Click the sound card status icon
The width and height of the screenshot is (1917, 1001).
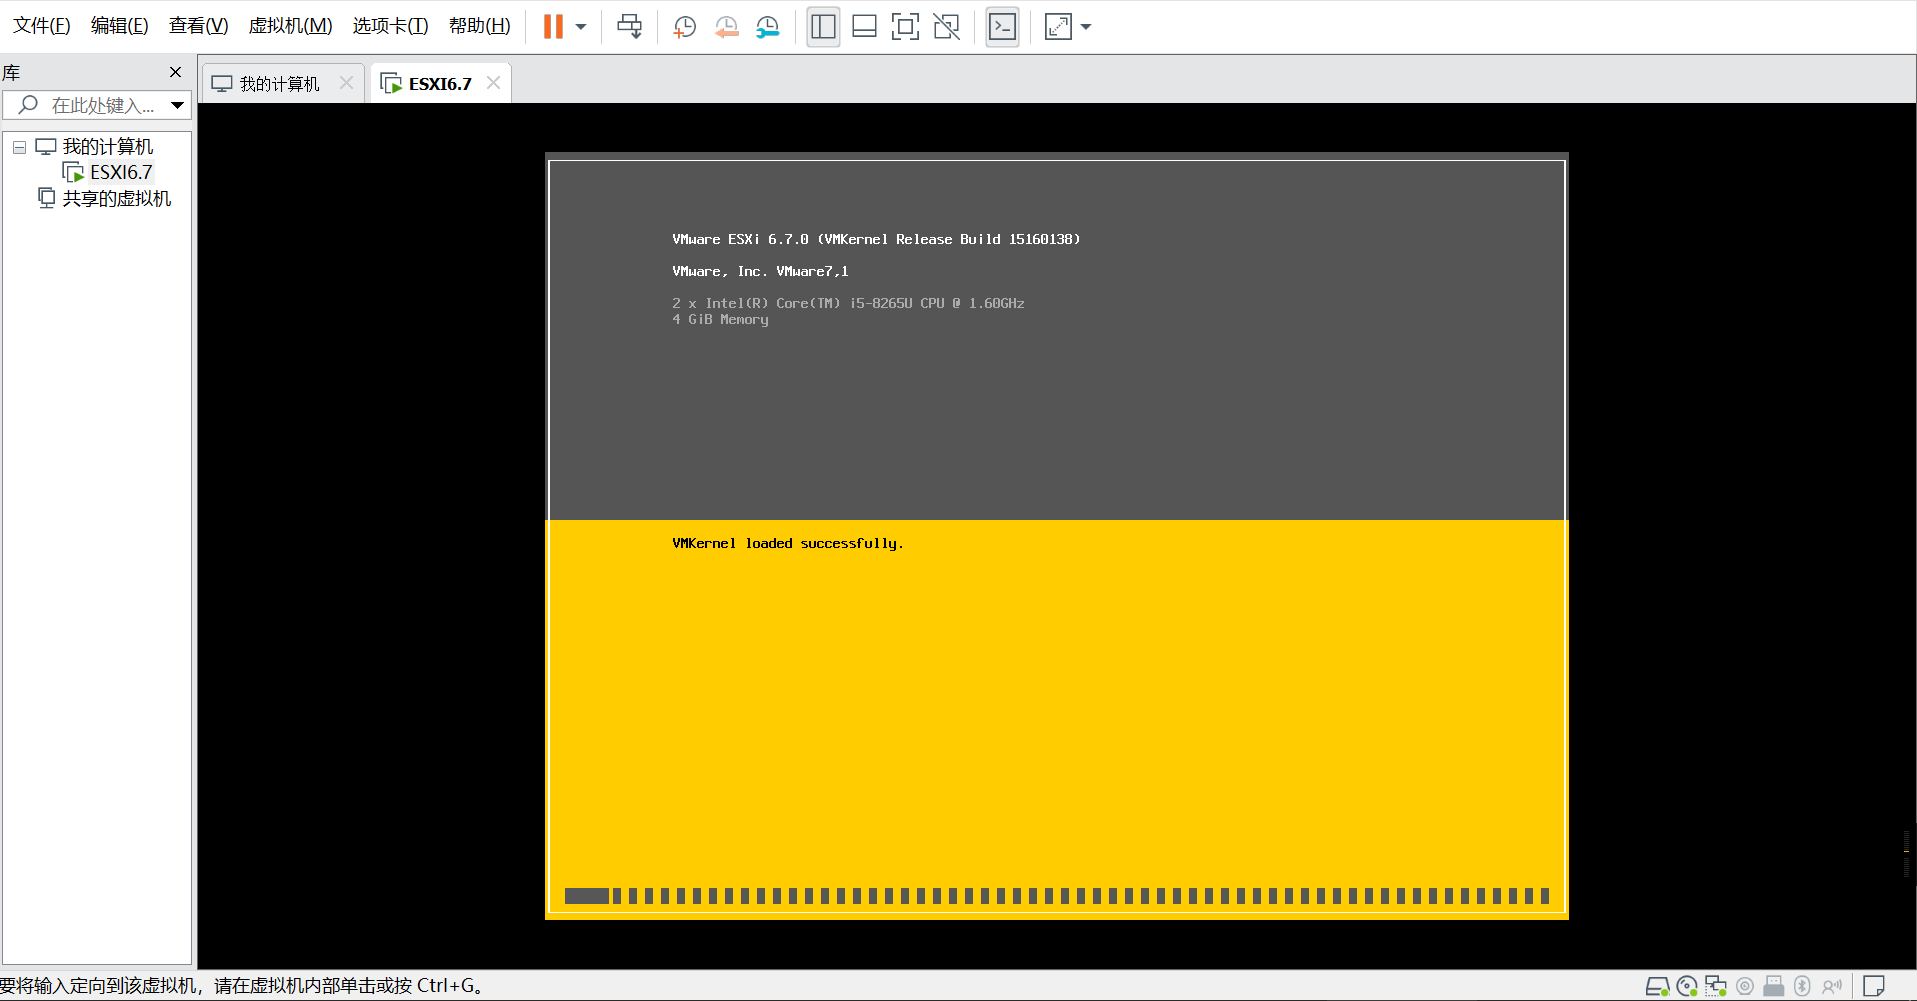coord(1832,987)
